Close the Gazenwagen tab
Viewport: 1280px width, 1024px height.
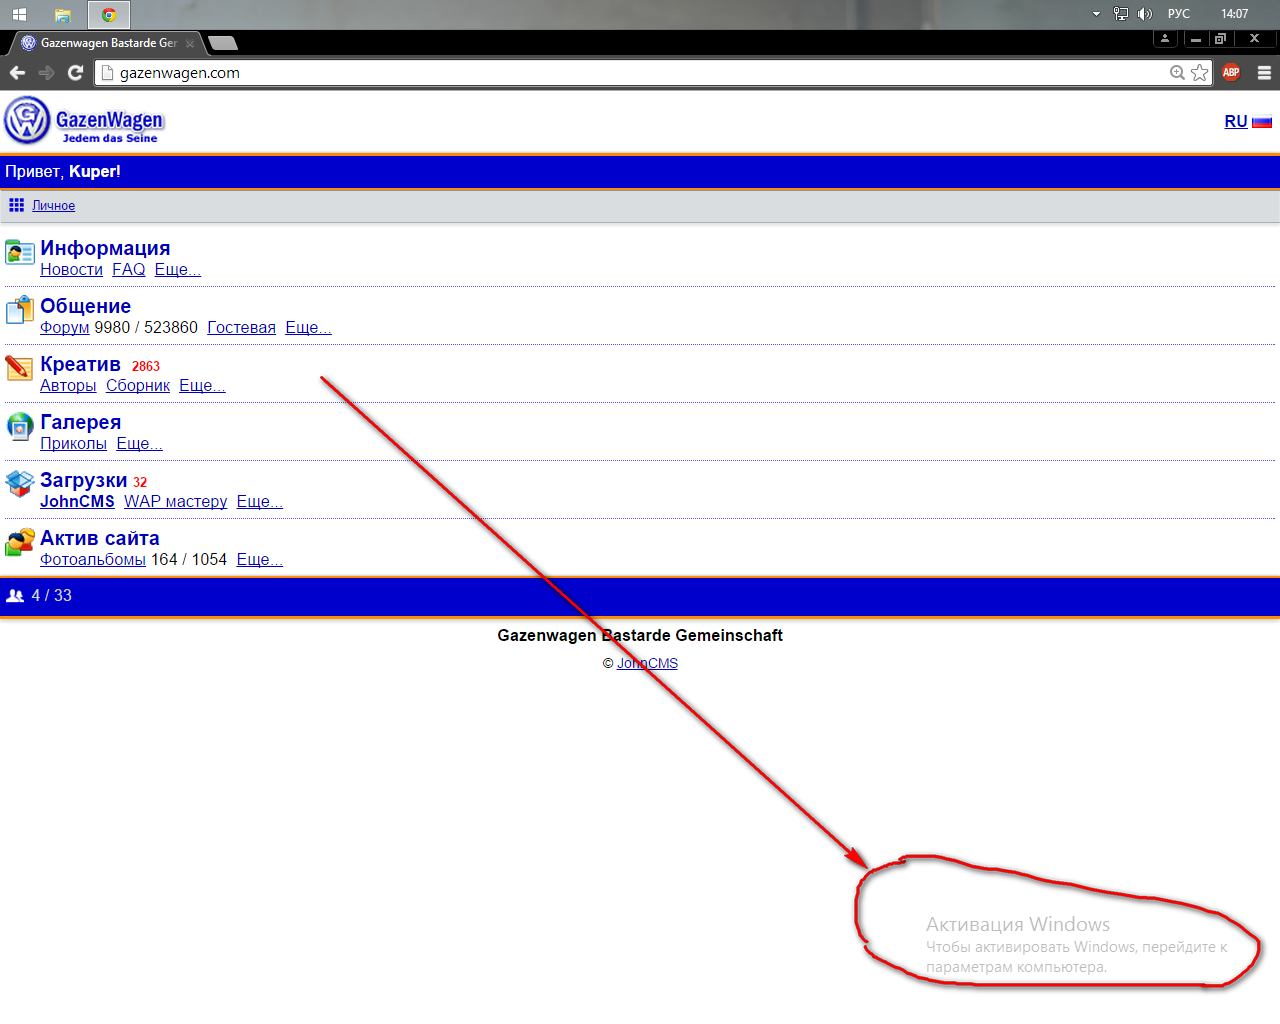click(x=190, y=43)
